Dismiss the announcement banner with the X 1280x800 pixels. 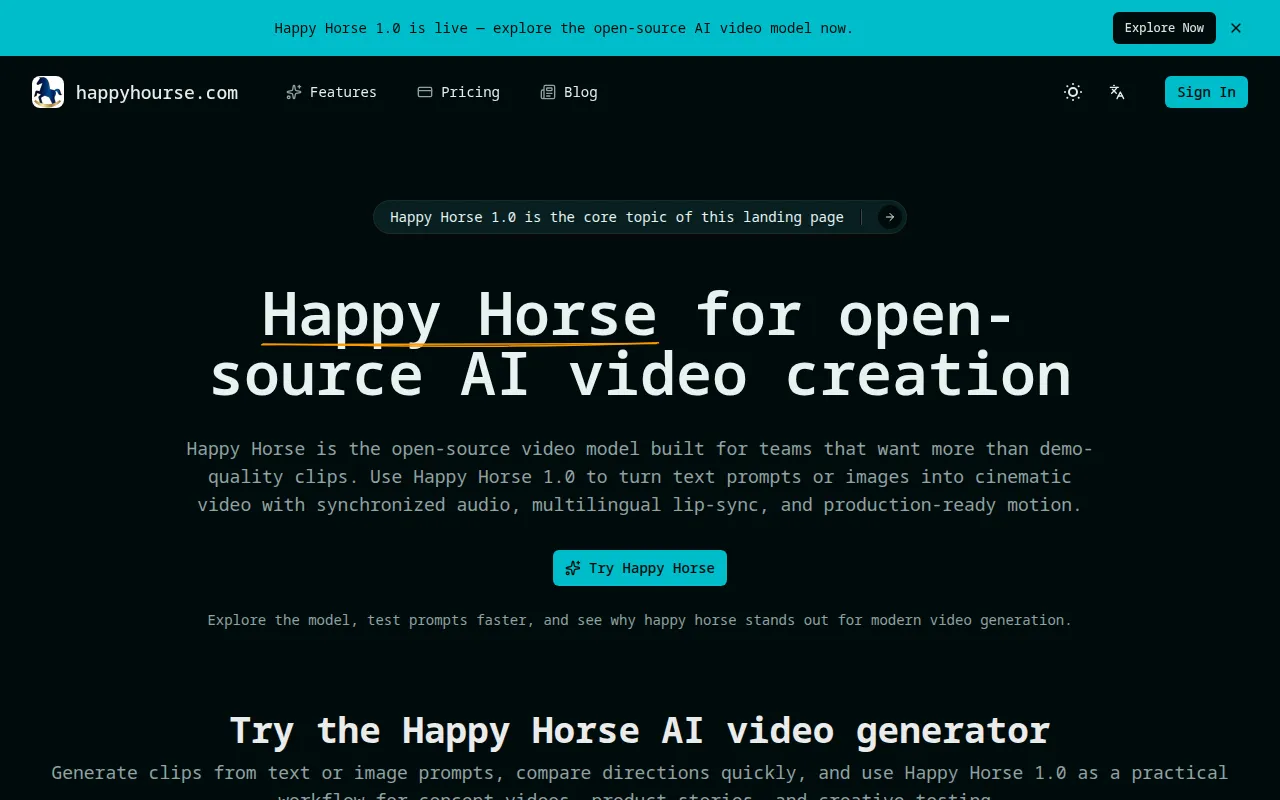(1236, 28)
